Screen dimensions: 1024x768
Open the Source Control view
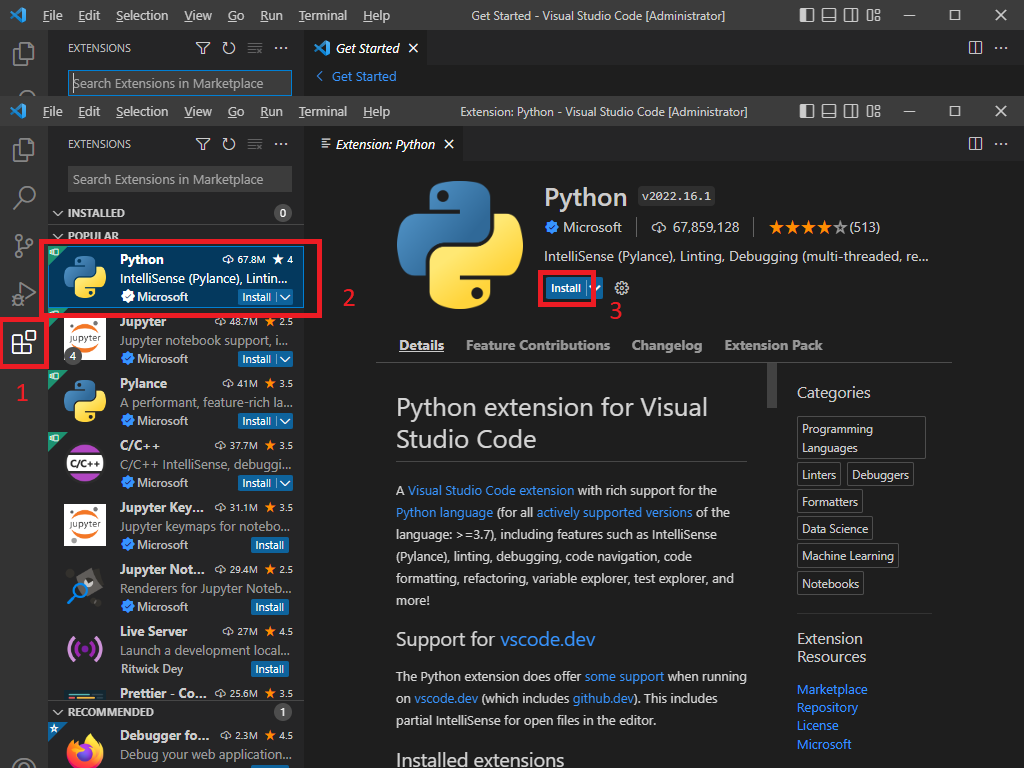click(24, 246)
